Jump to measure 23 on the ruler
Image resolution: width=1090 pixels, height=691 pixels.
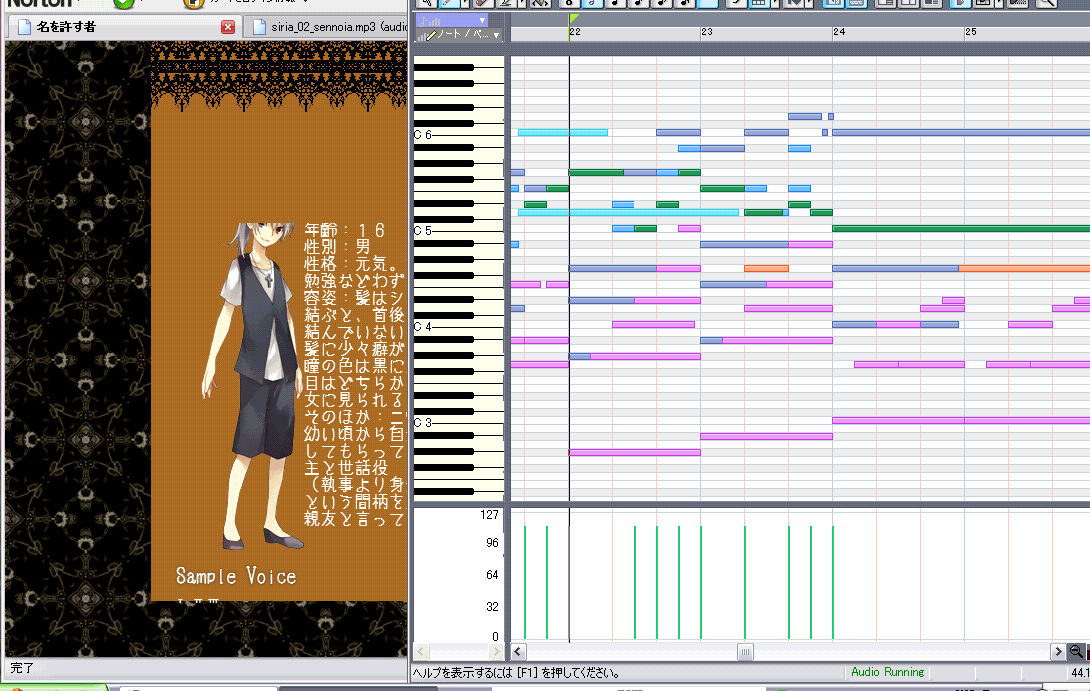(x=707, y=32)
